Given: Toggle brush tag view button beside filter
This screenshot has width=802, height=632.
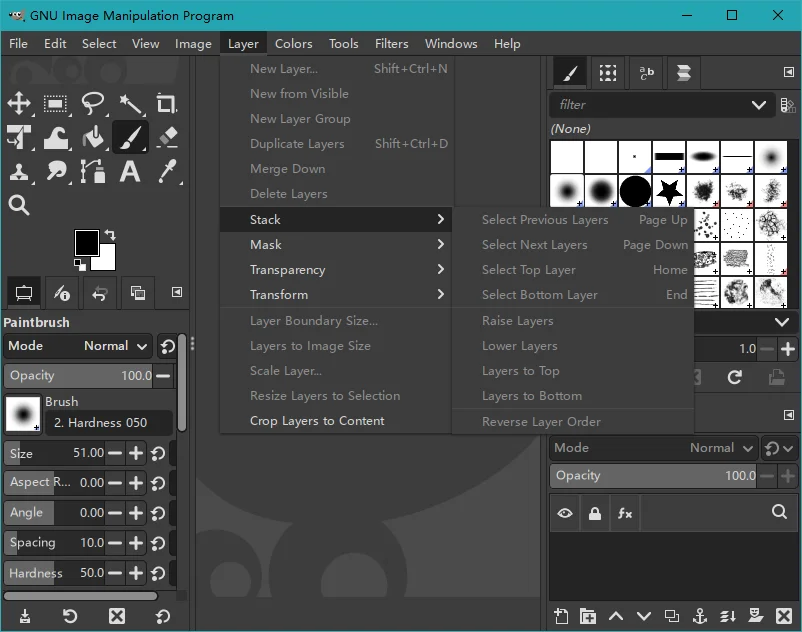Looking at the screenshot, I should click(x=788, y=105).
